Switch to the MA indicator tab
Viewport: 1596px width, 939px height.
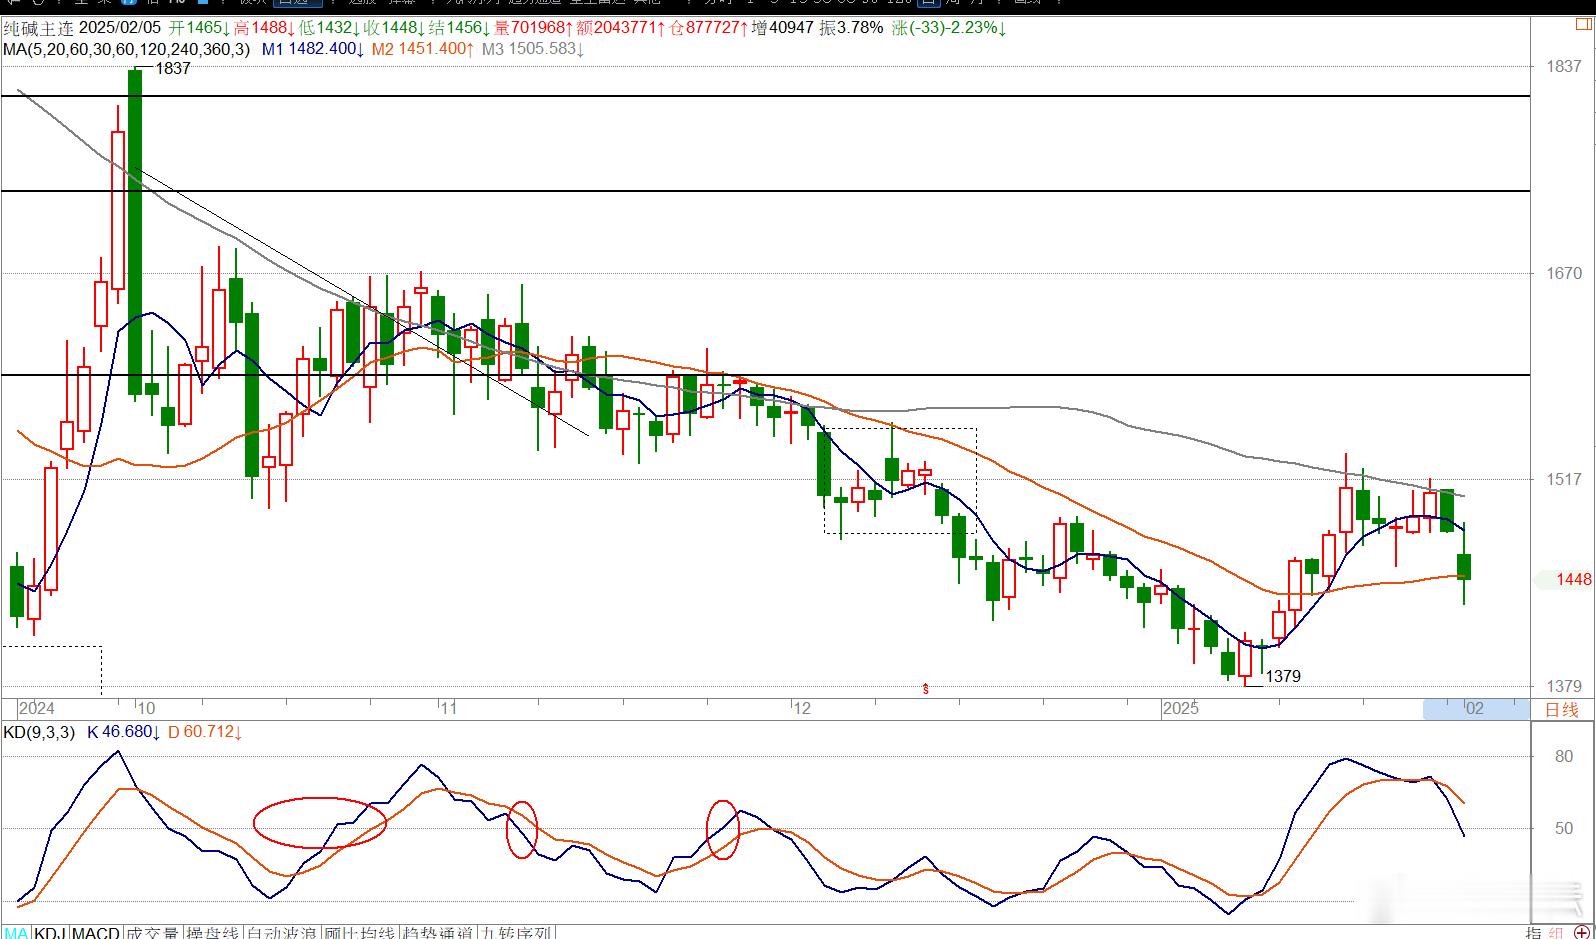[15, 932]
